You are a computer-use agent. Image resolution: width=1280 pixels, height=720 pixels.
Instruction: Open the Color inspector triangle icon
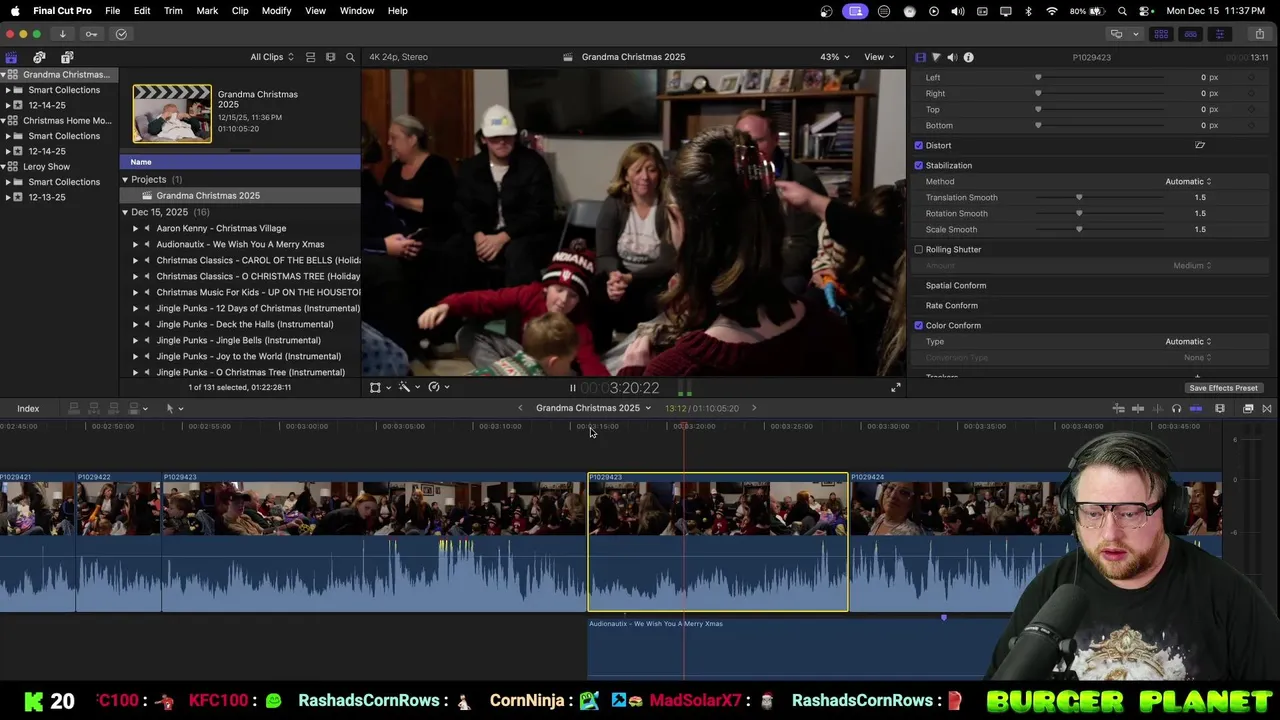pos(936,57)
